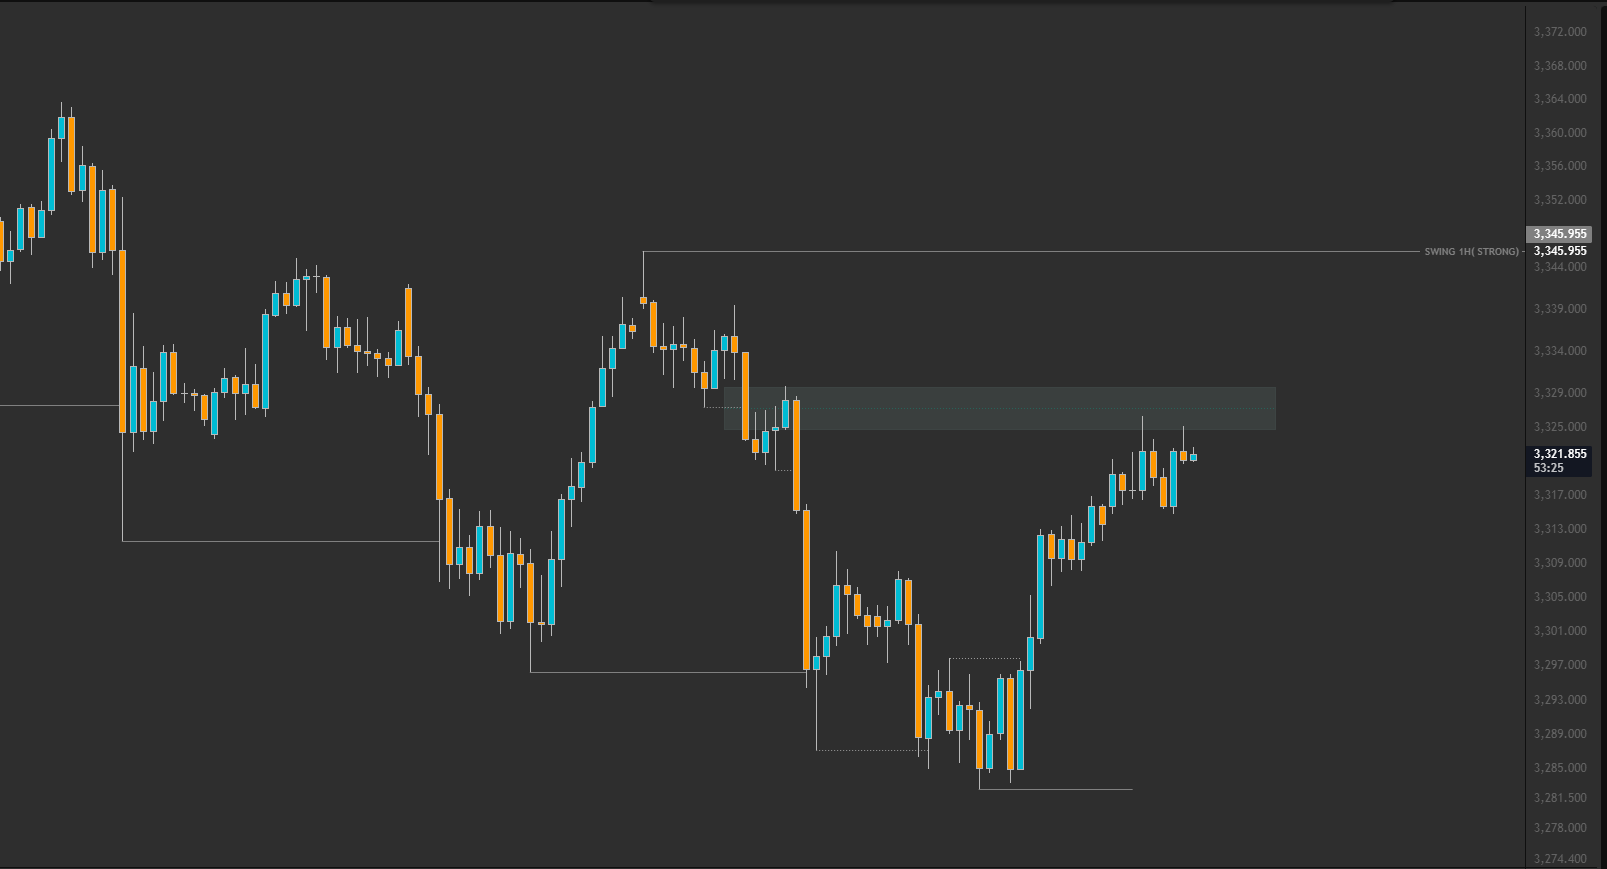Click the SWING 1H( STRONG) level label
Image resolution: width=1607 pixels, height=869 pixels.
(1472, 251)
